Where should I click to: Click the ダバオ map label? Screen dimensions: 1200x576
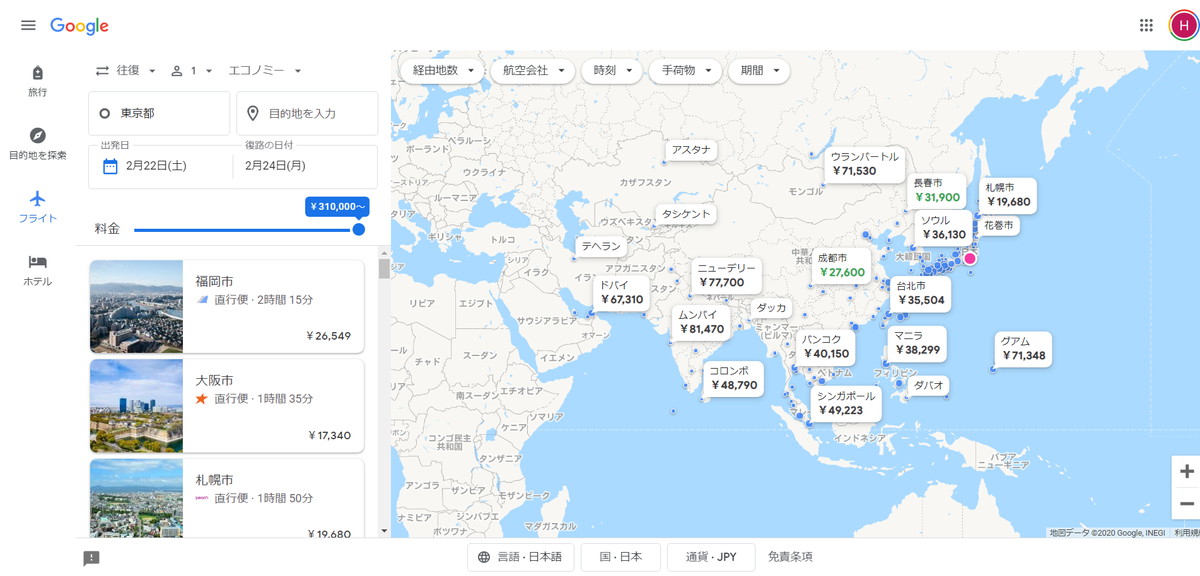[x=929, y=384]
